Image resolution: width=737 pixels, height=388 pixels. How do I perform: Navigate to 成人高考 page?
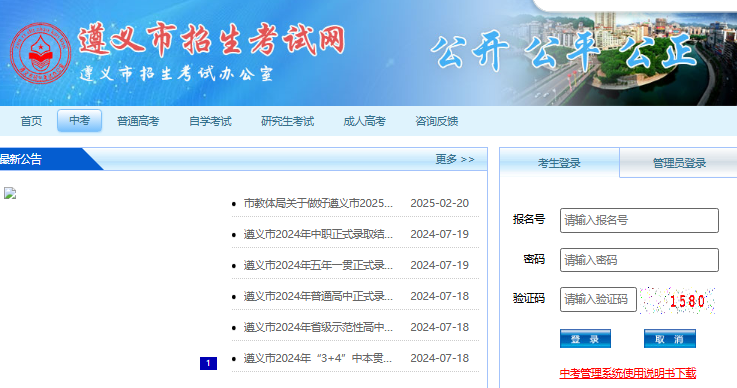click(364, 121)
